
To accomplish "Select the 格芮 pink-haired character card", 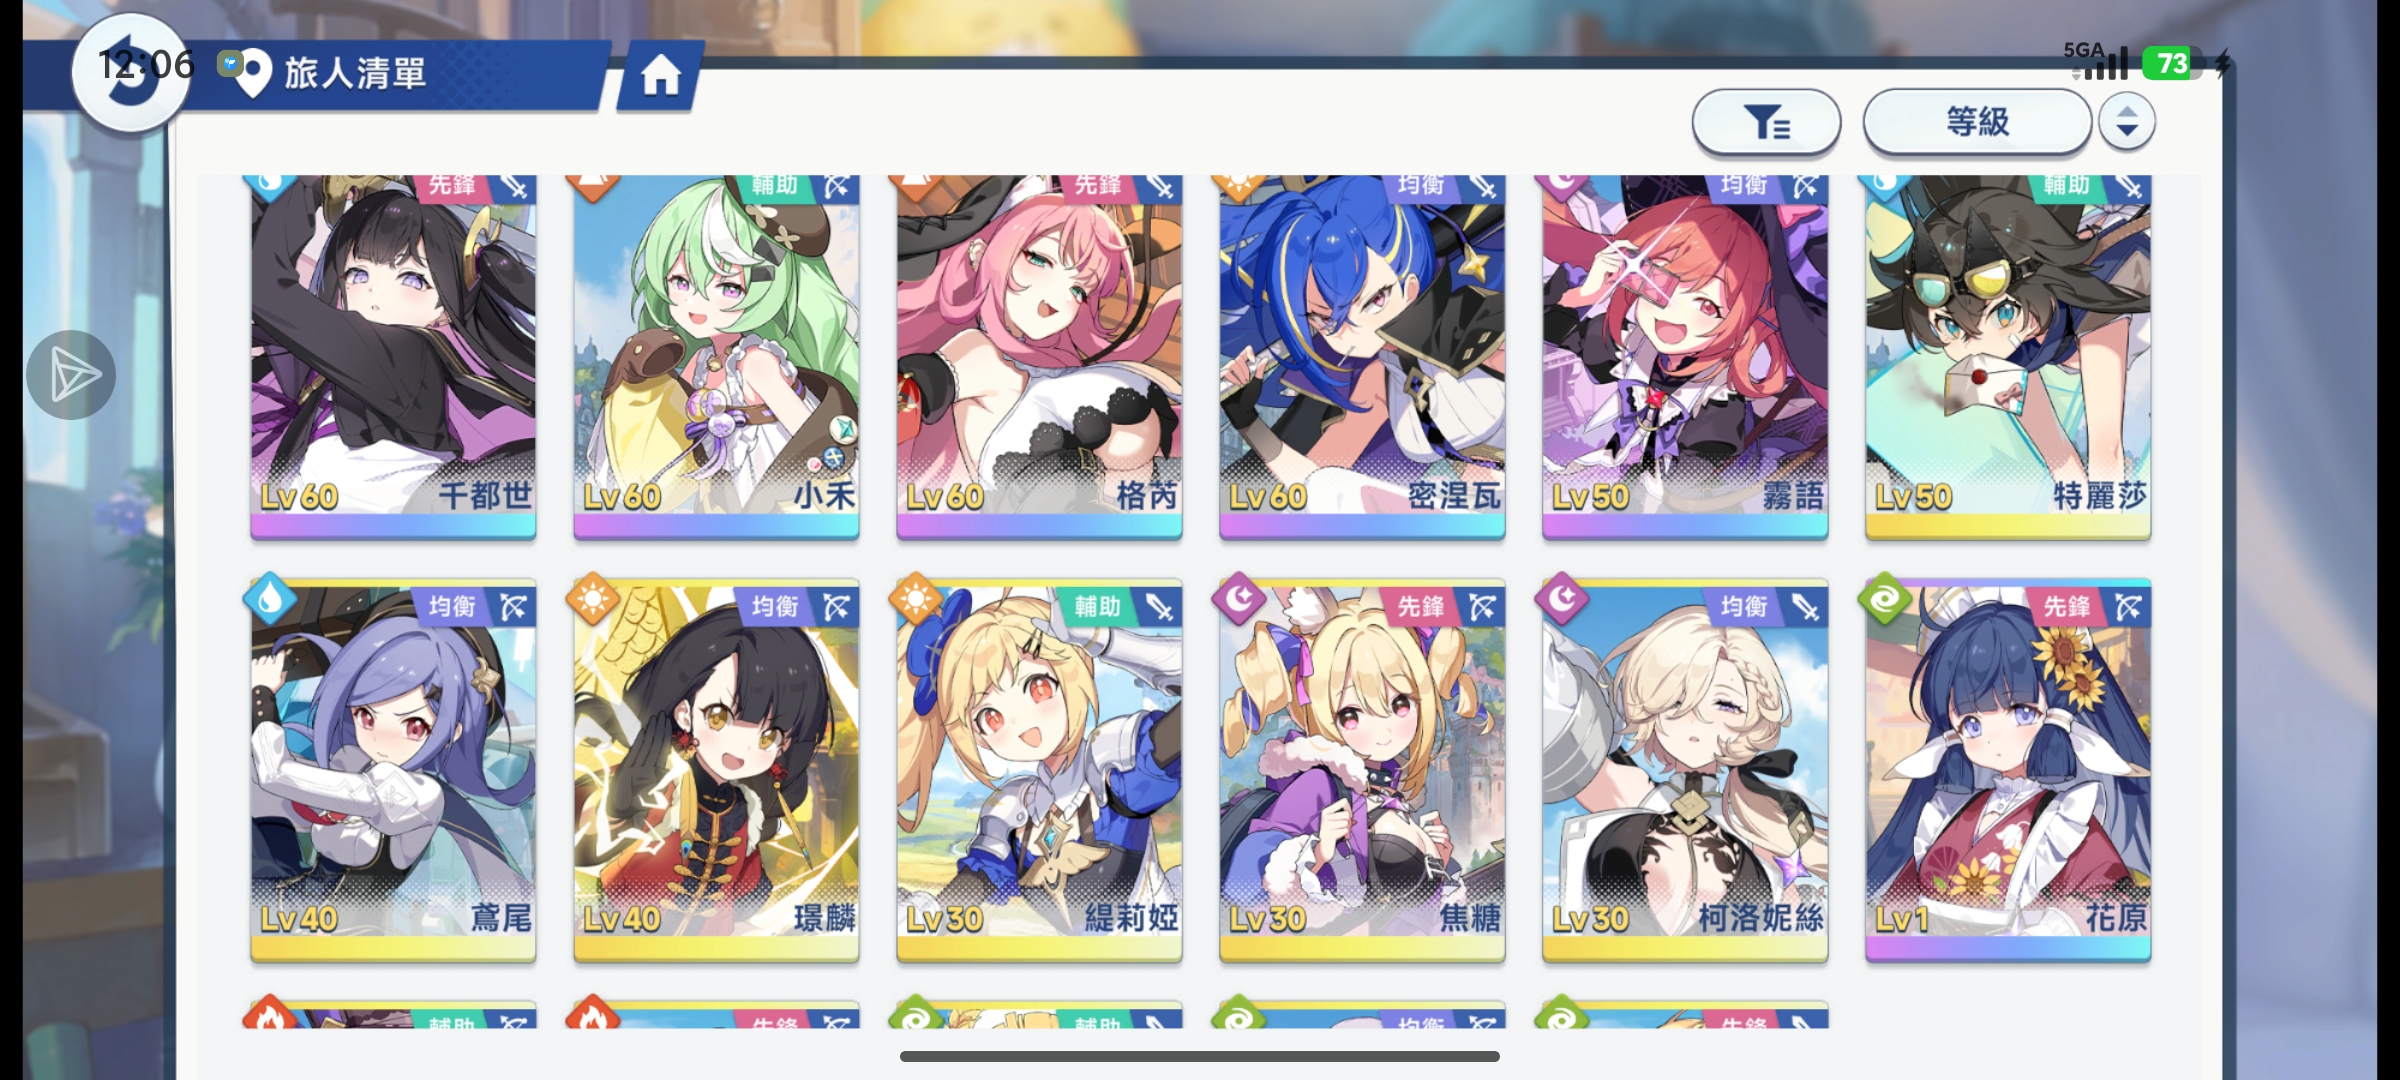I will pos(1039,357).
